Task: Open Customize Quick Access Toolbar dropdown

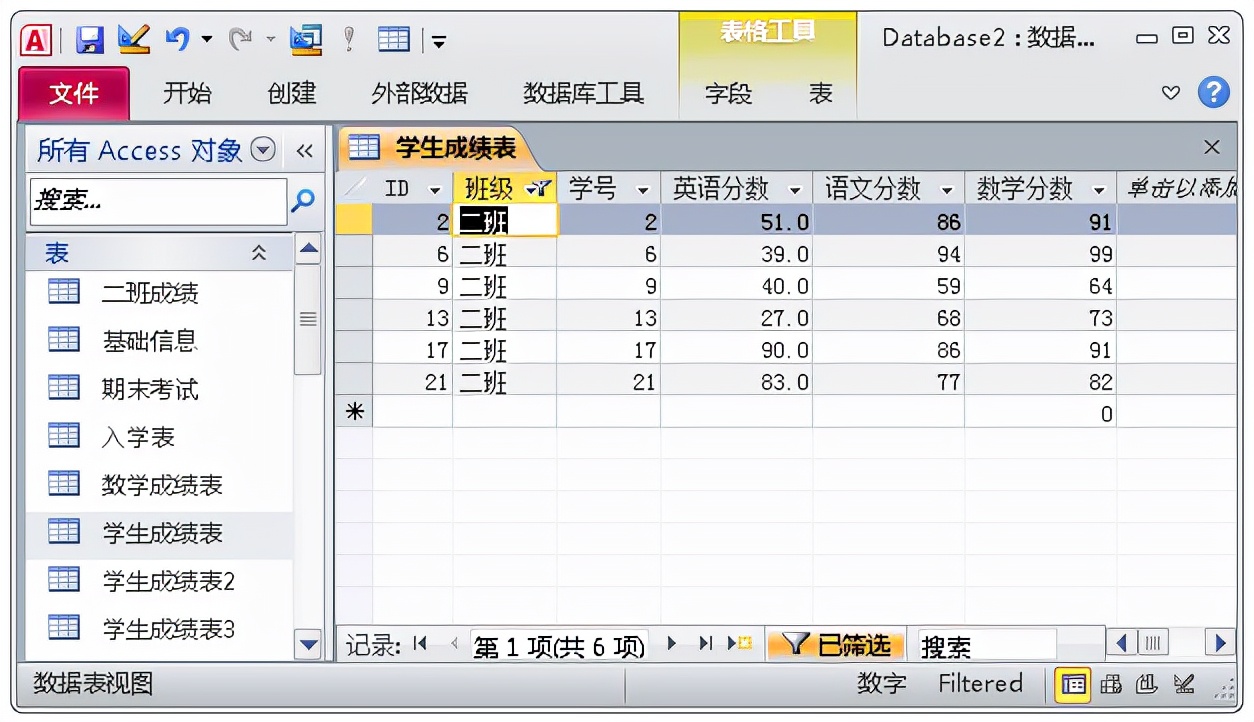Action: click(x=438, y=41)
